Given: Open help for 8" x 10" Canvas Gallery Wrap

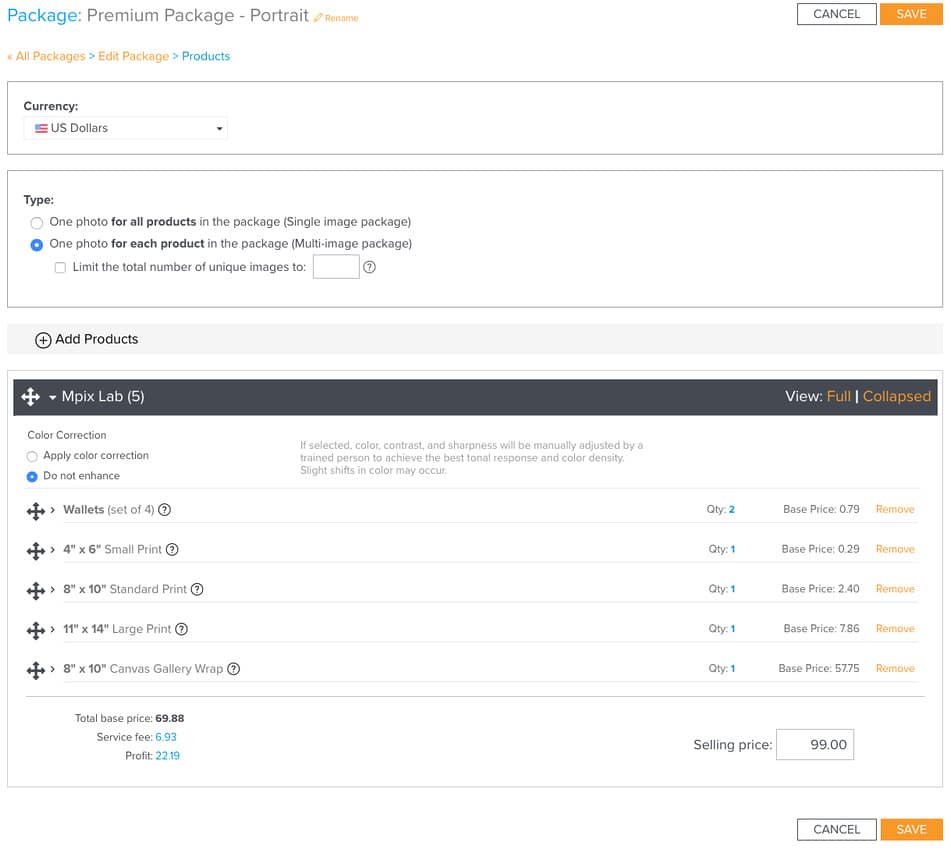Looking at the screenshot, I should (x=234, y=669).
